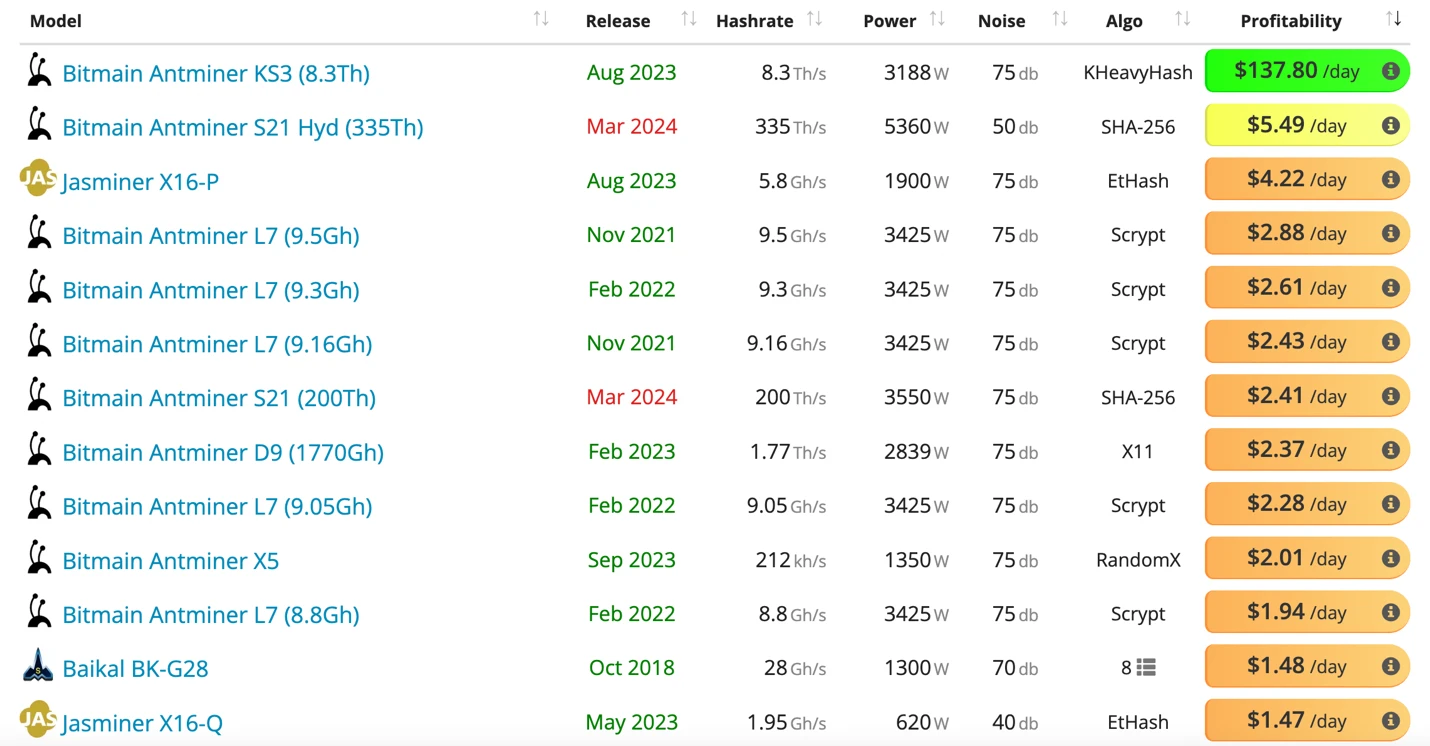The image size is (1430, 746).
Task: Sort by Release date arrows
Action: (689, 19)
